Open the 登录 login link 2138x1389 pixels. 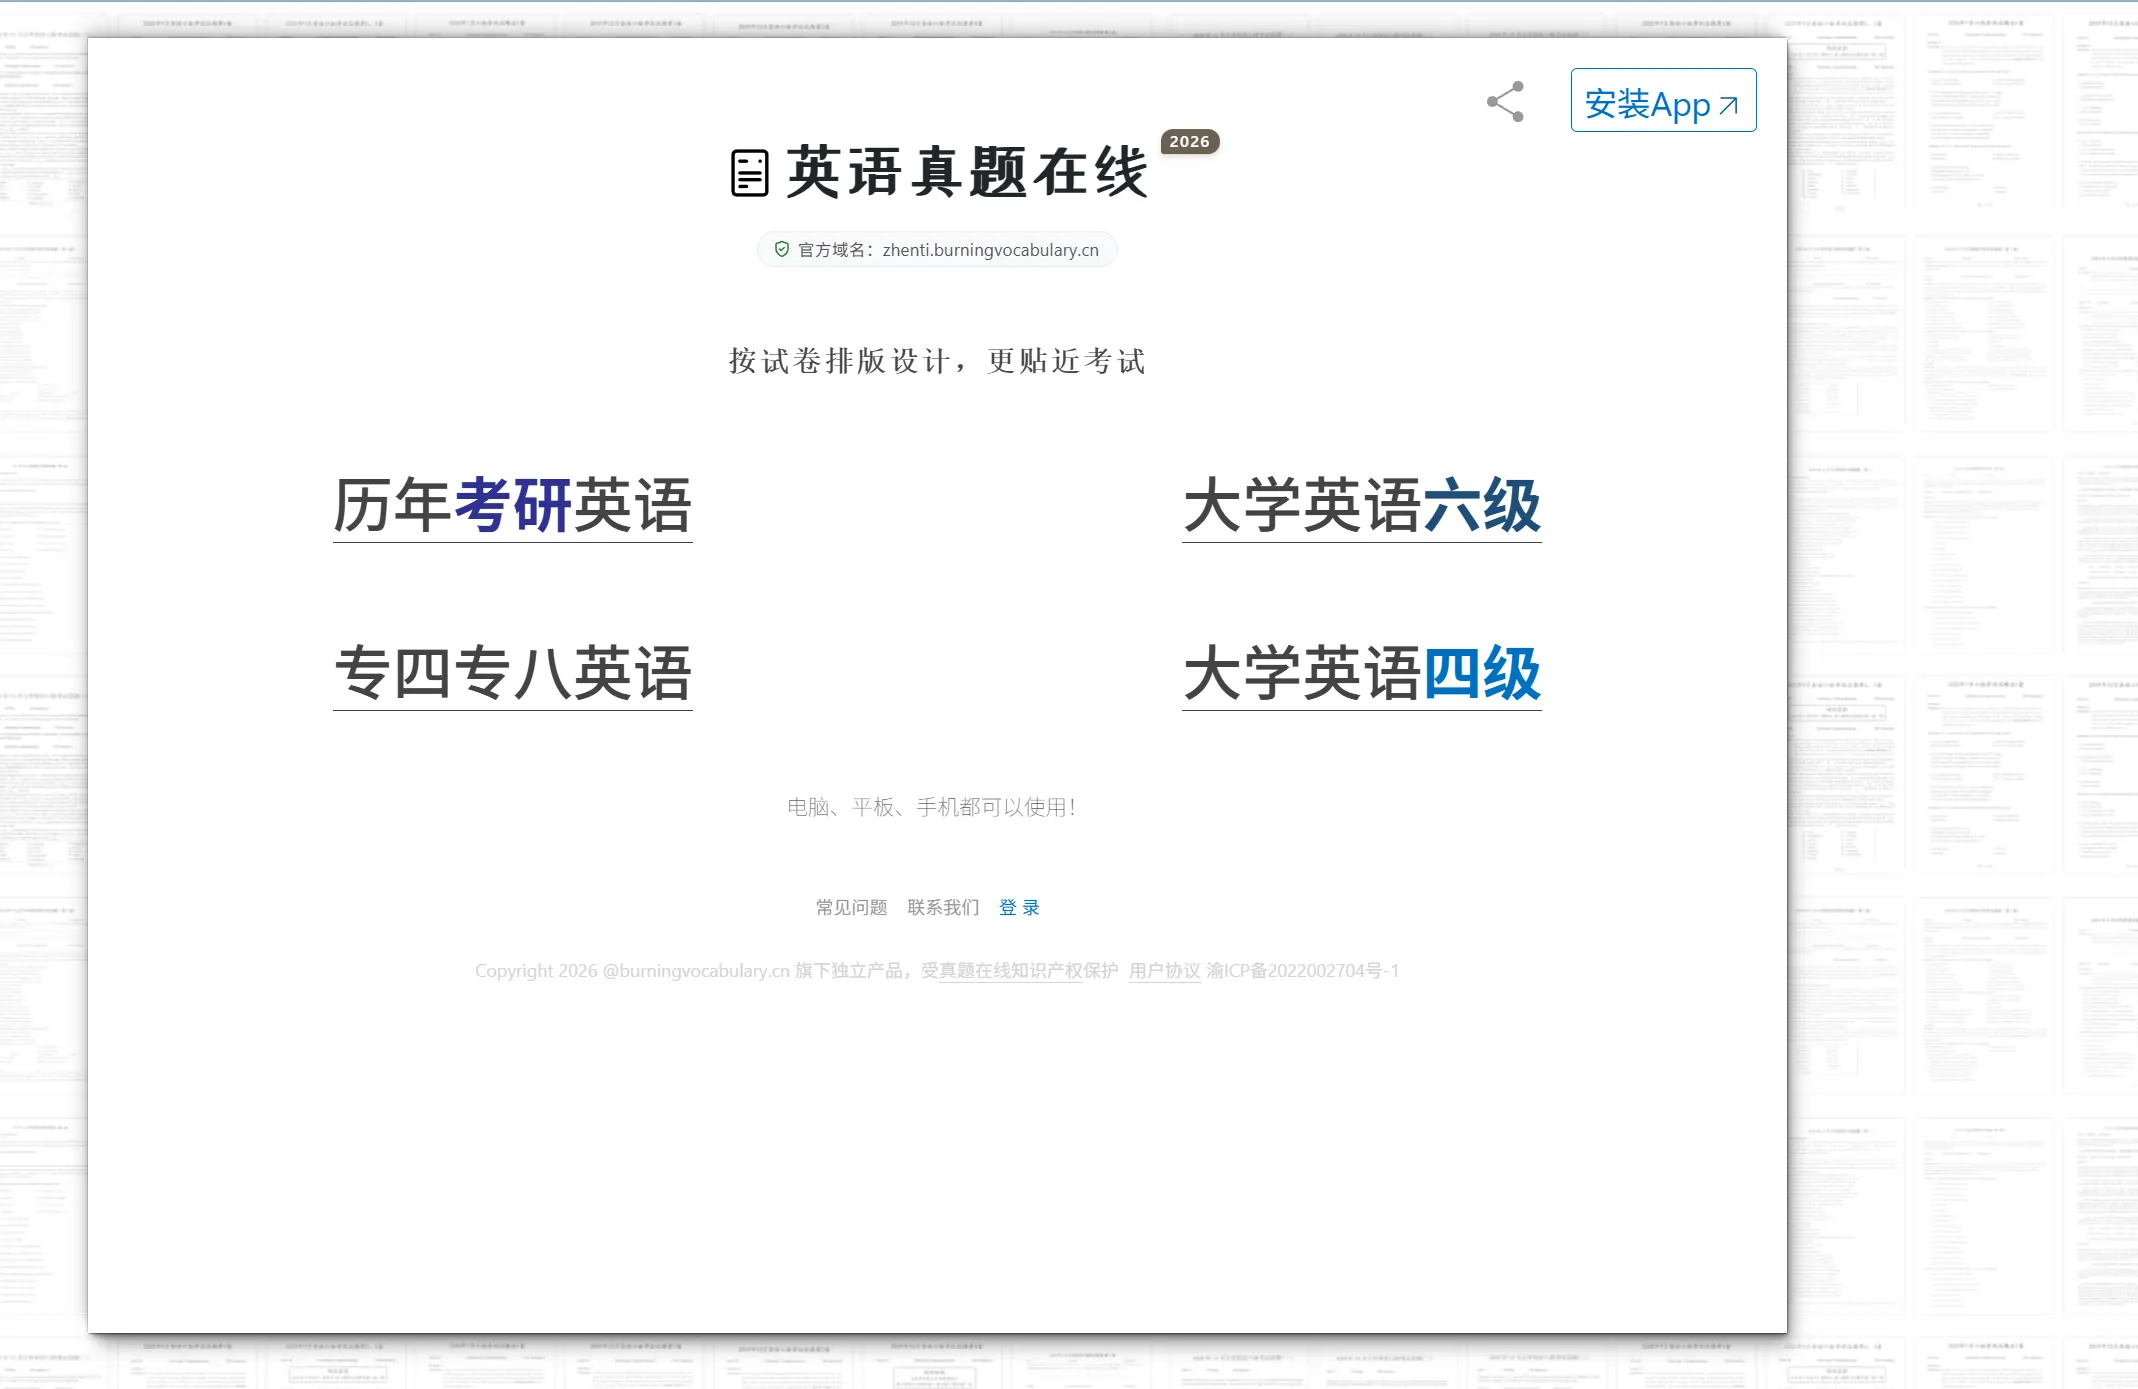(x=1019, y=907)
